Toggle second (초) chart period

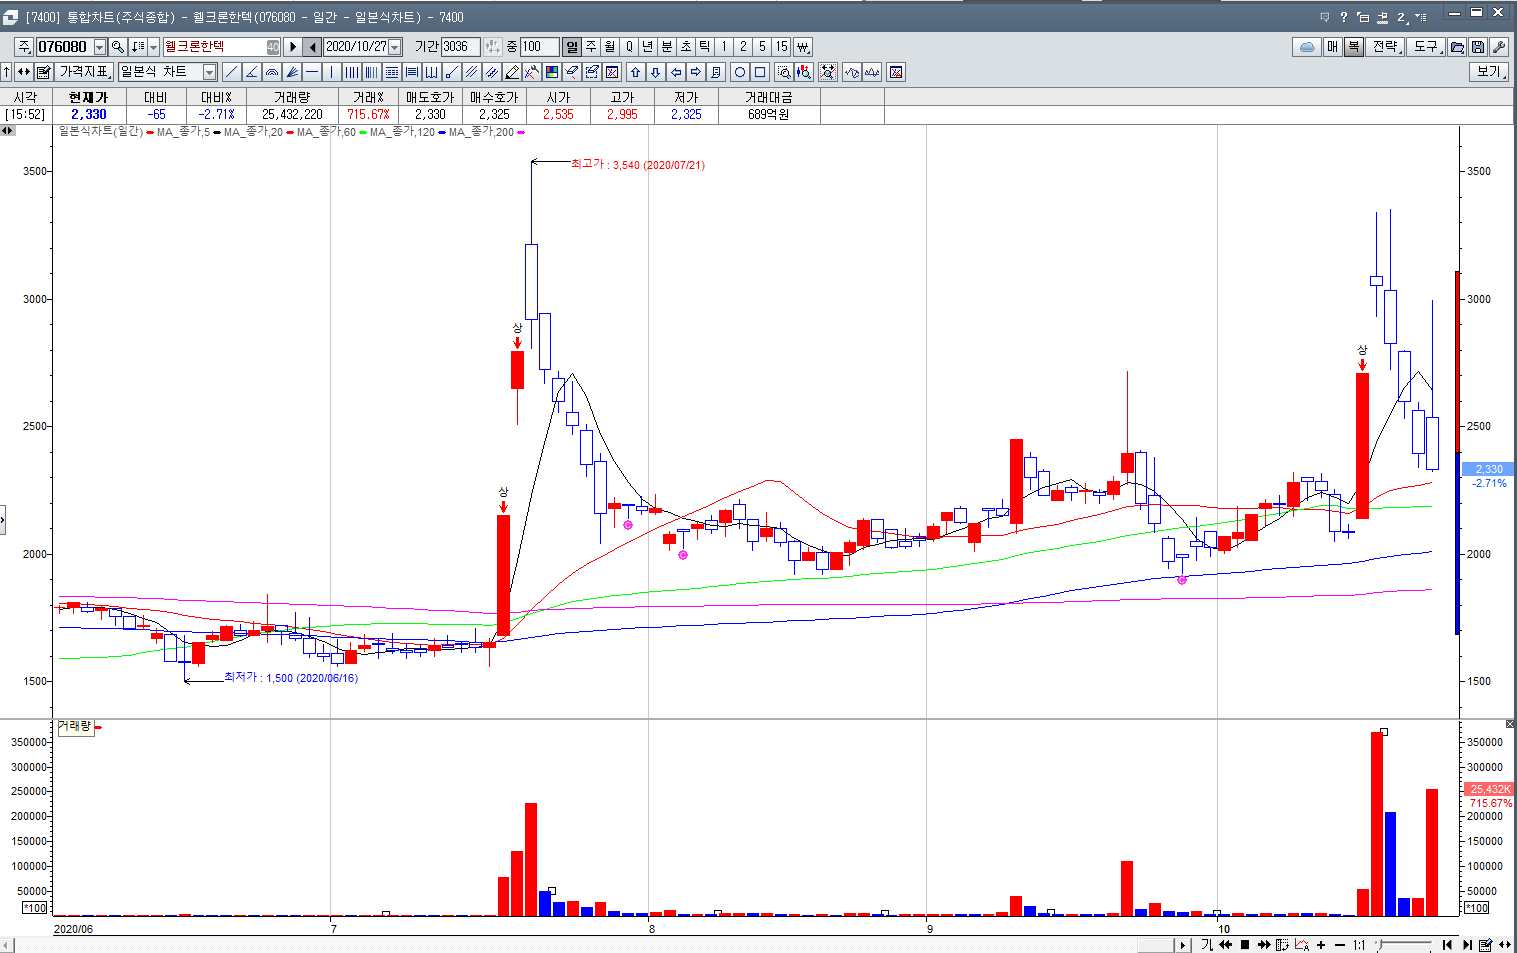click(x=686, y=47)
